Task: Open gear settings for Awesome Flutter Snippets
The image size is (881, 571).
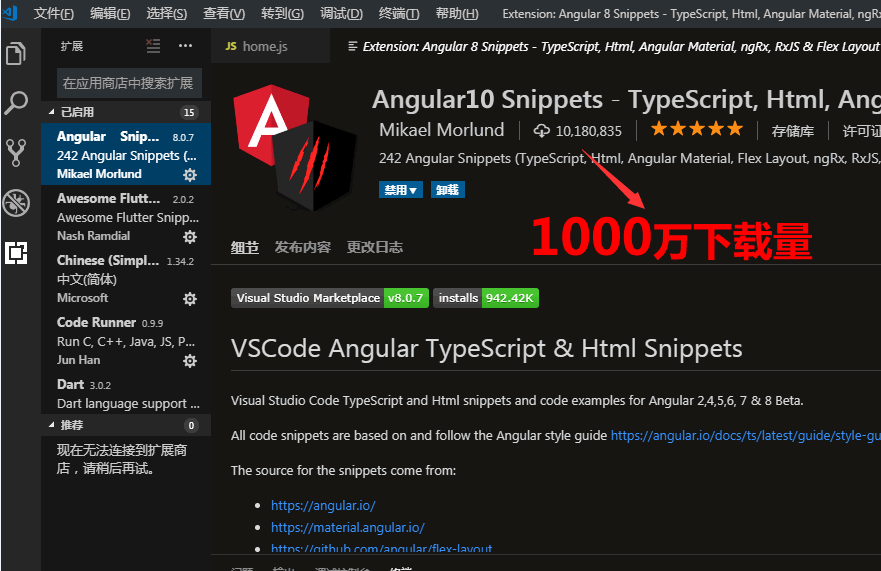Action: tap(190, 237)
